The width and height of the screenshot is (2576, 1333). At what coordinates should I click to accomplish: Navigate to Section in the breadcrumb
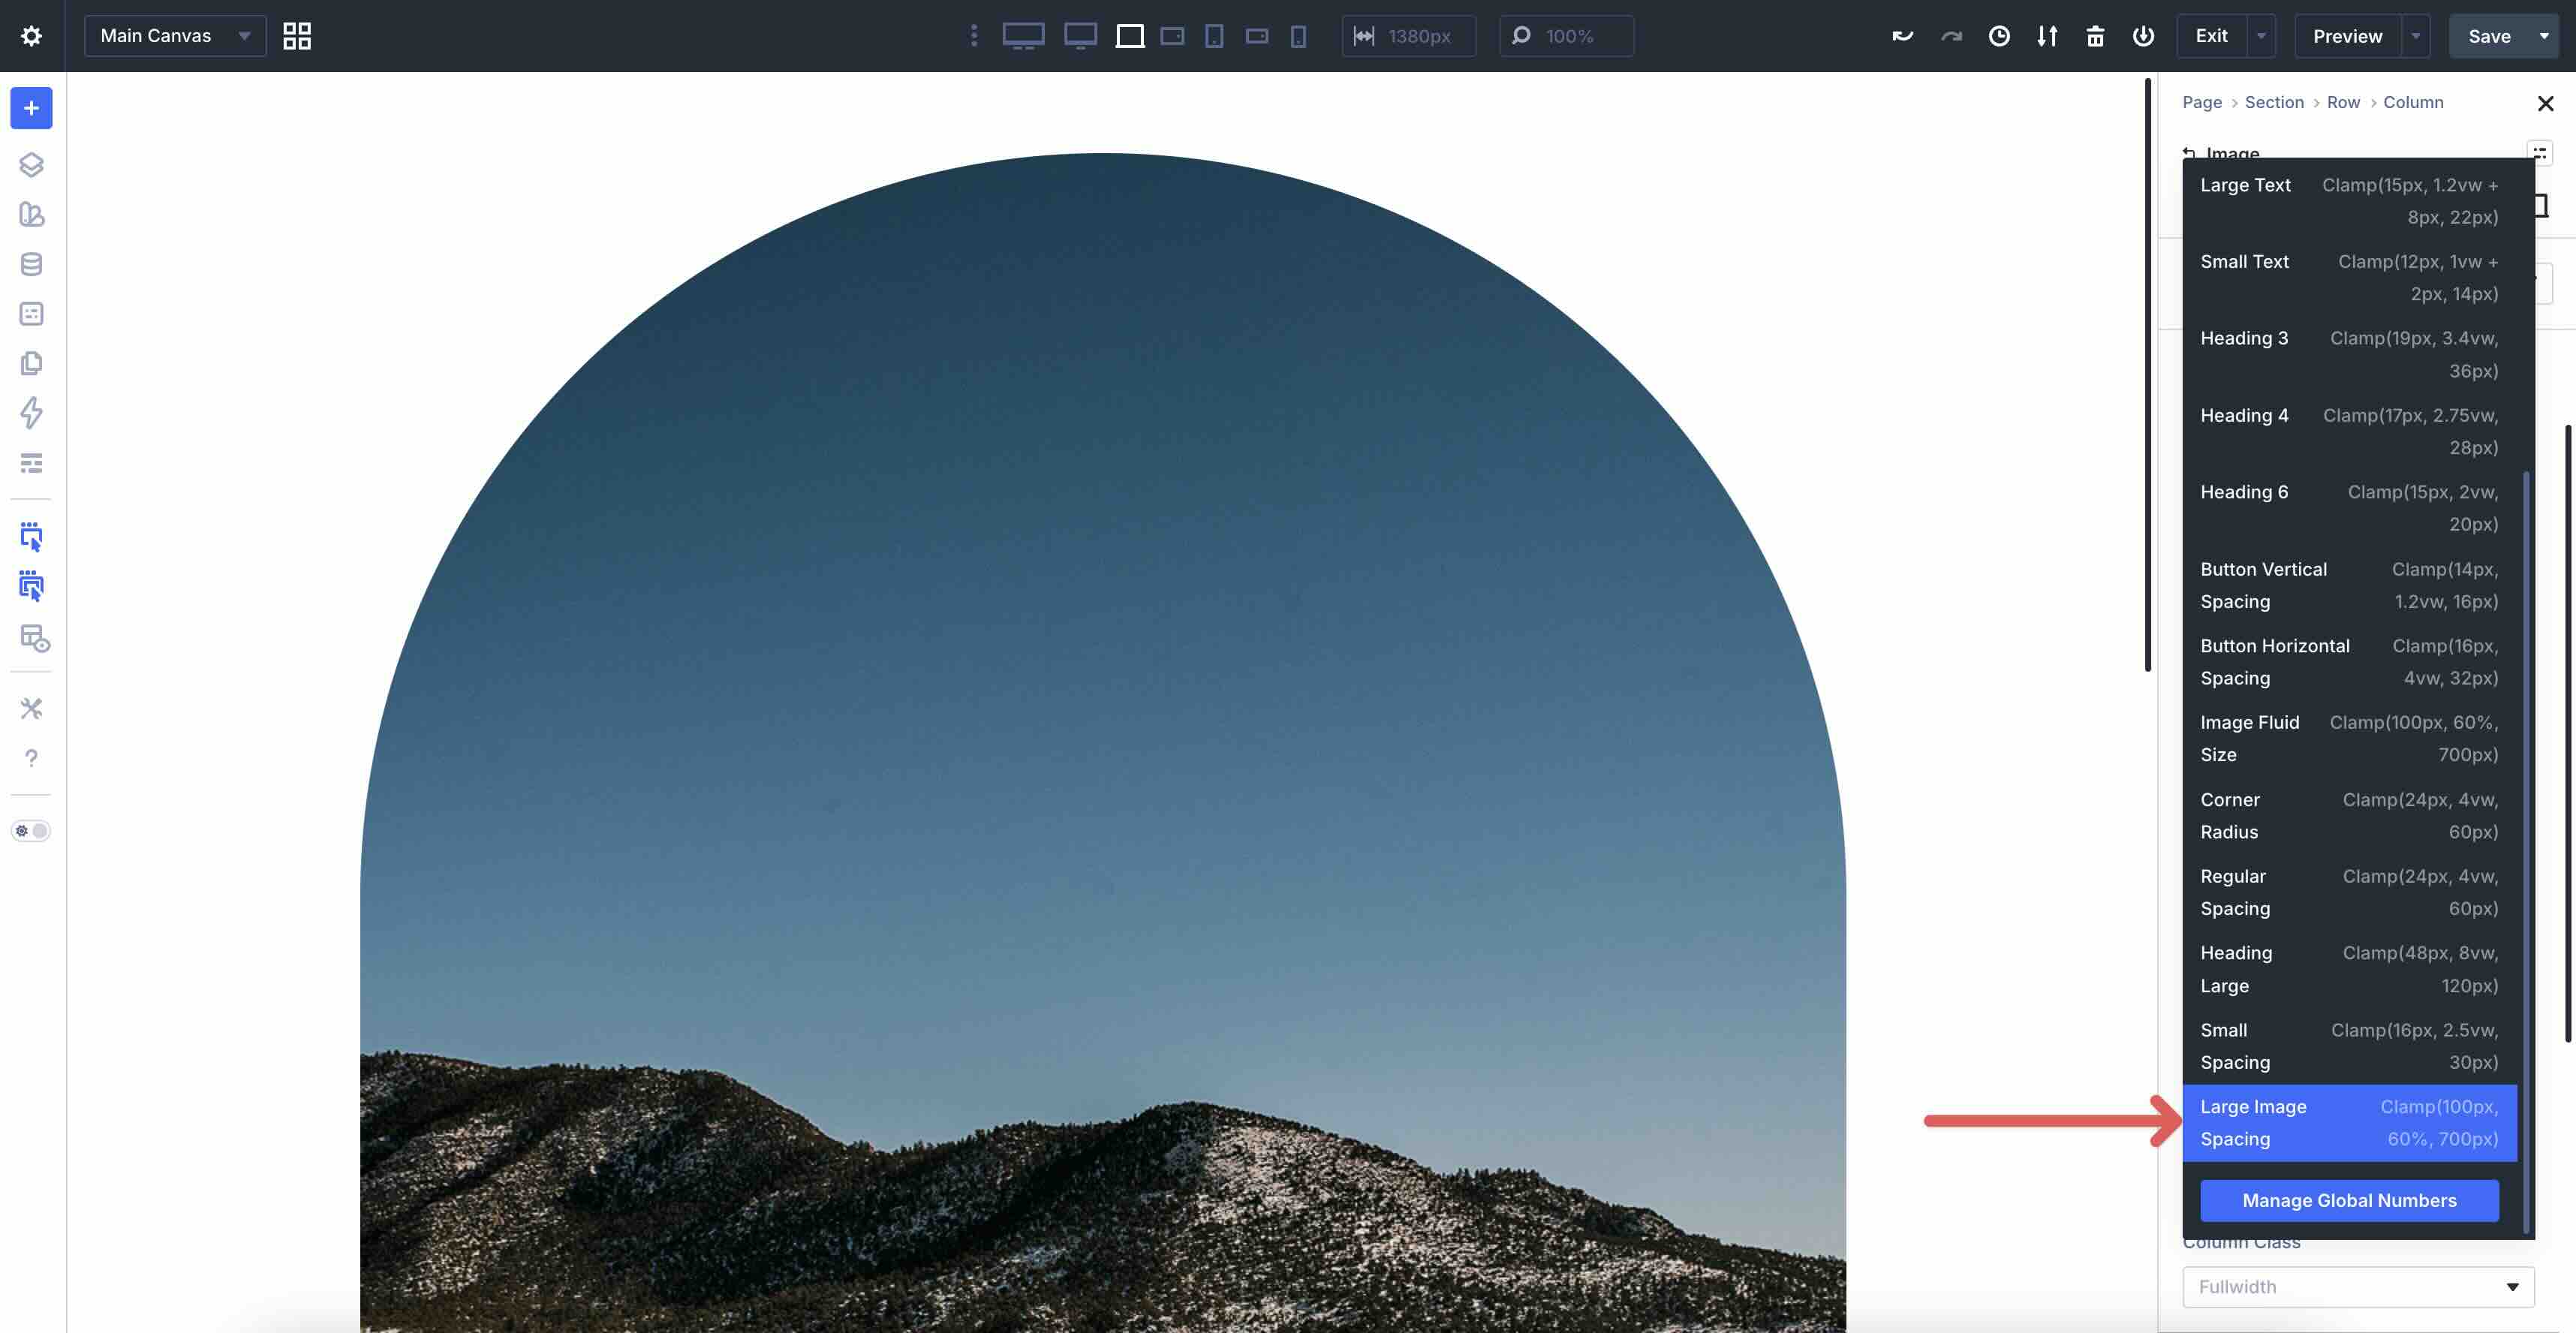point(2274,102)
